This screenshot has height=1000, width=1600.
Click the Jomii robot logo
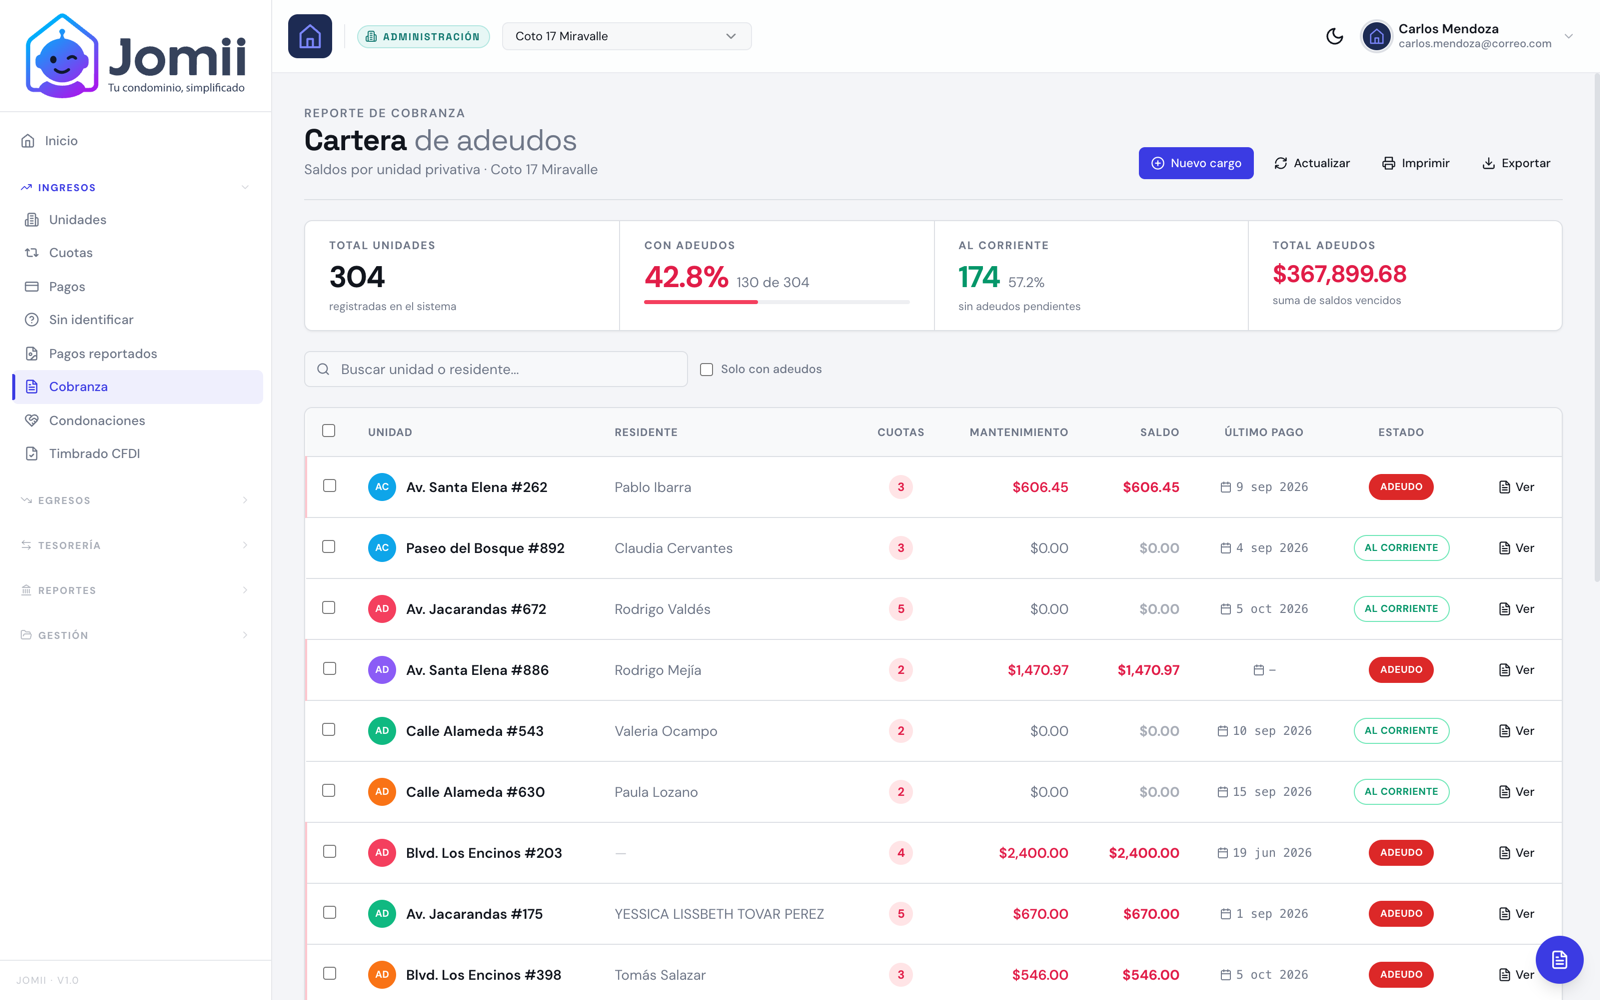coord(62,56)
